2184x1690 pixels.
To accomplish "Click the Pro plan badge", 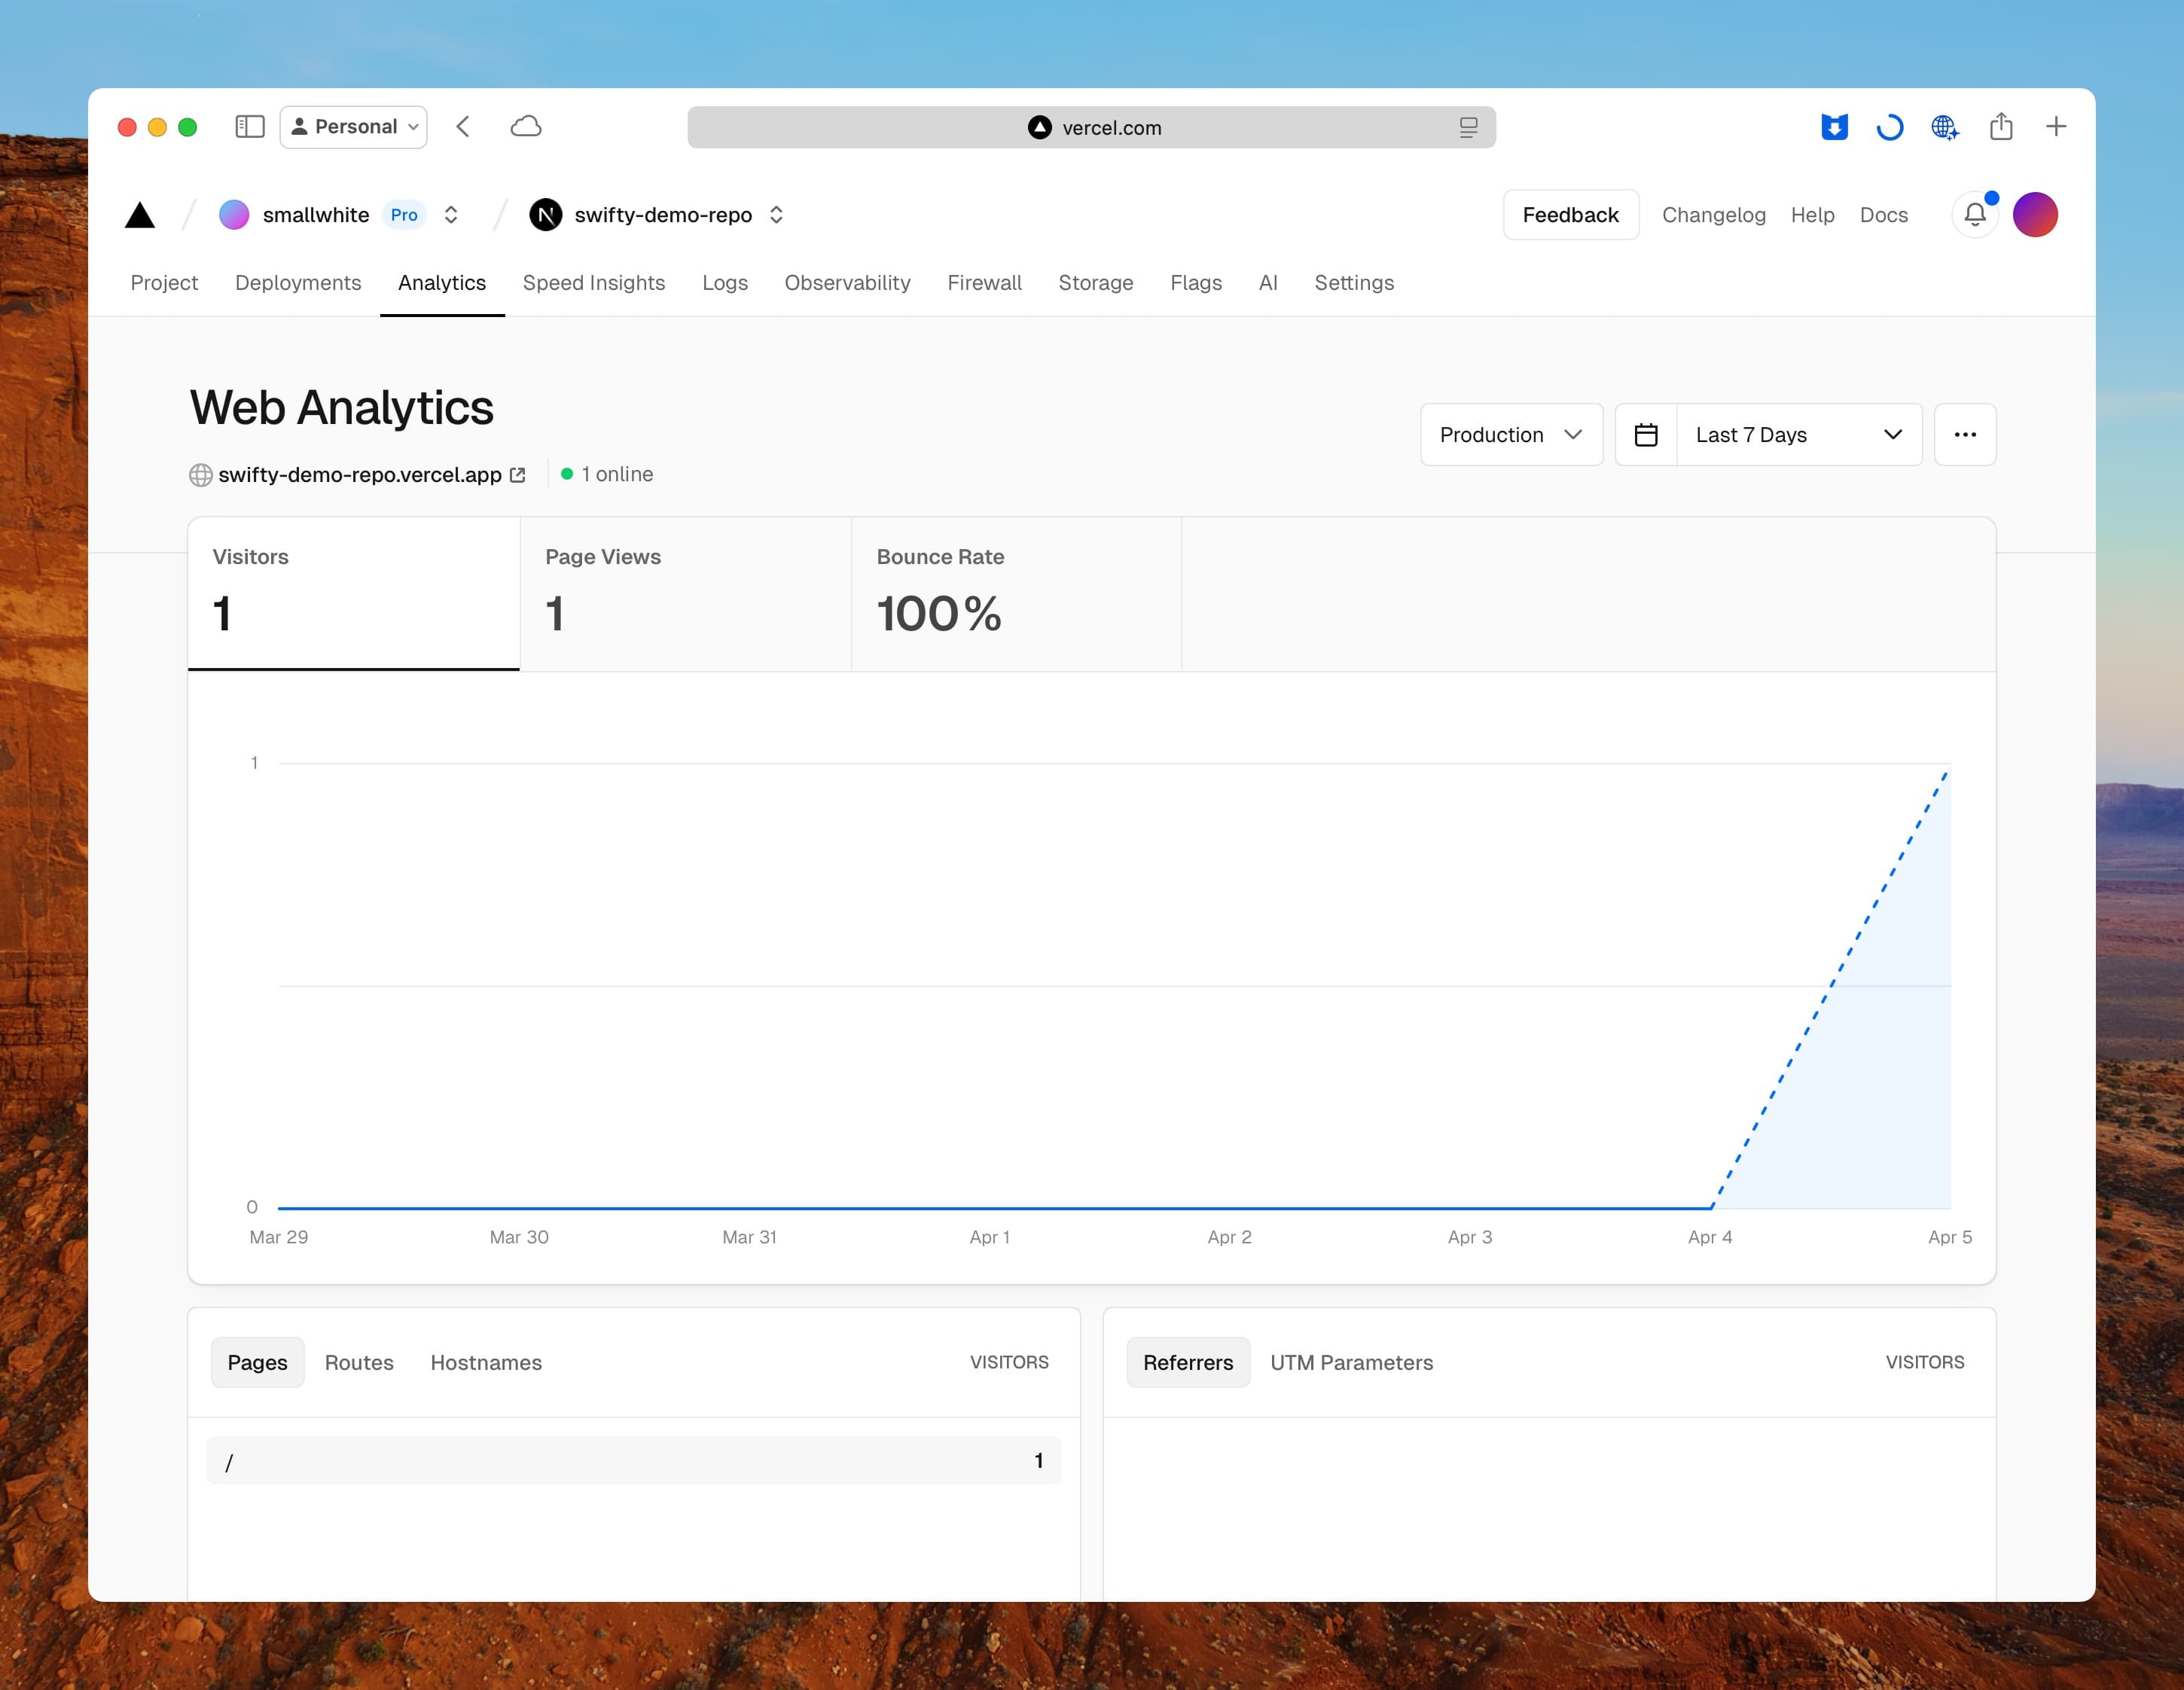I will click(x=404, y=215).
